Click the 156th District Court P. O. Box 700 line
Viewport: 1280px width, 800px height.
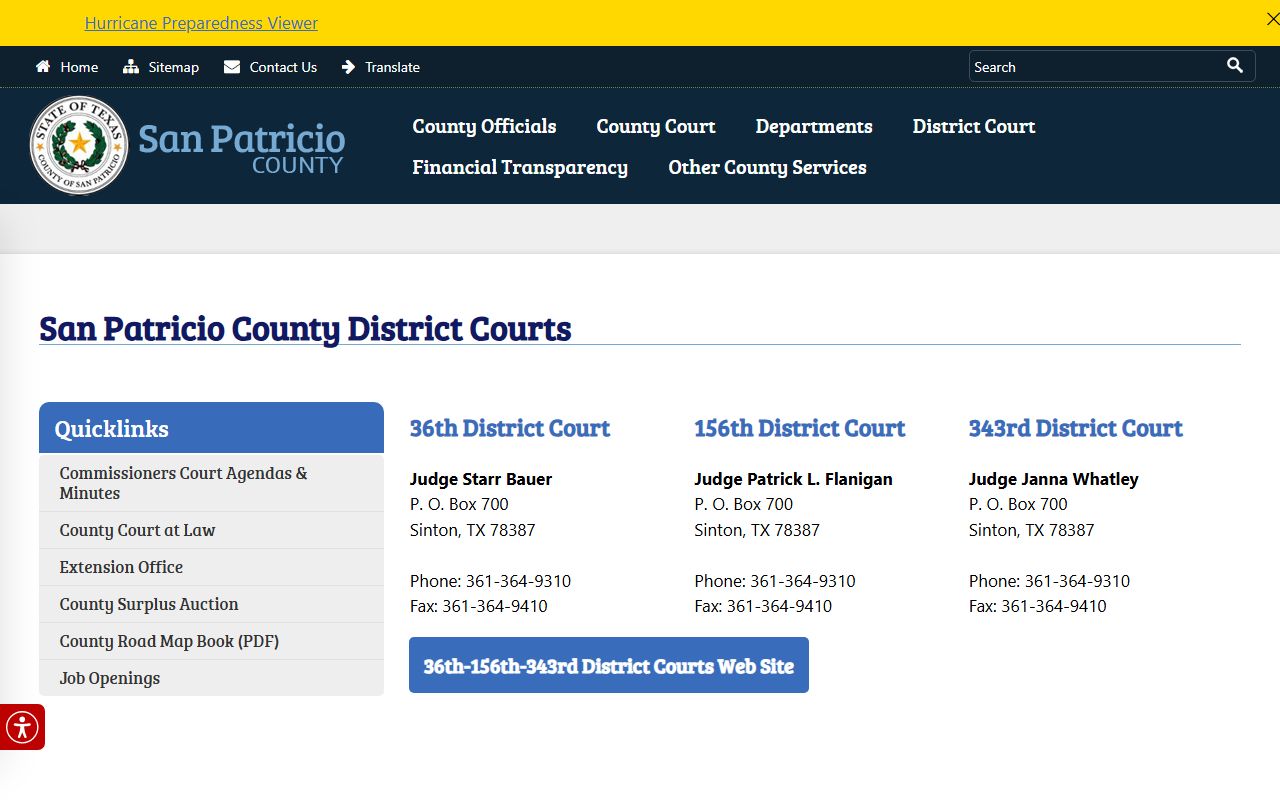point(744,504)
